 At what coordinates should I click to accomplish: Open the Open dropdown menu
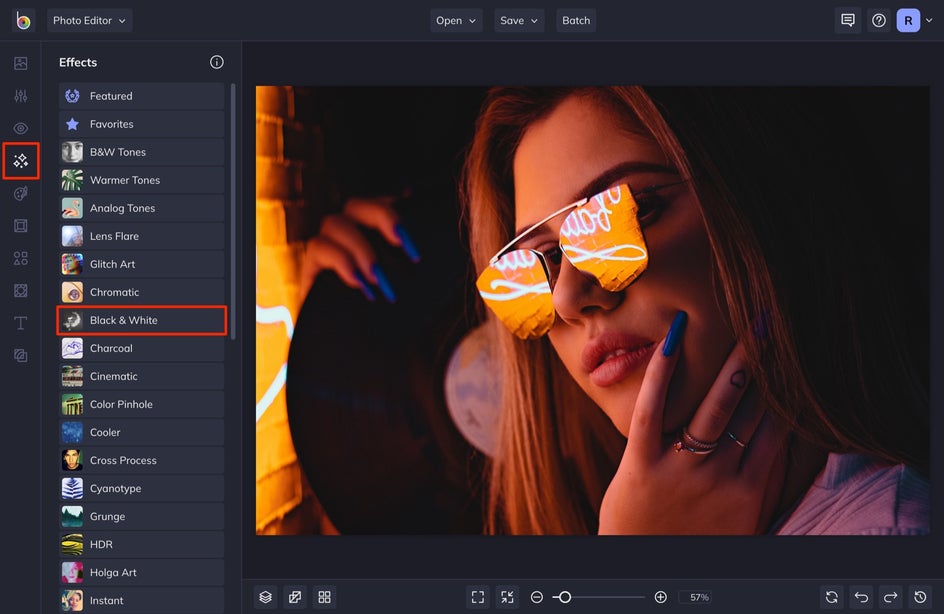[456, 20]
